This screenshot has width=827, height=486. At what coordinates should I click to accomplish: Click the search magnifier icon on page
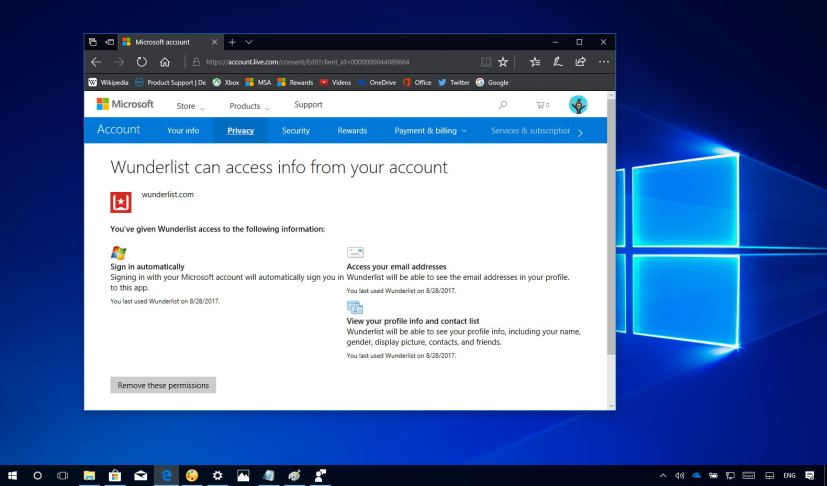tap(503, 105)
